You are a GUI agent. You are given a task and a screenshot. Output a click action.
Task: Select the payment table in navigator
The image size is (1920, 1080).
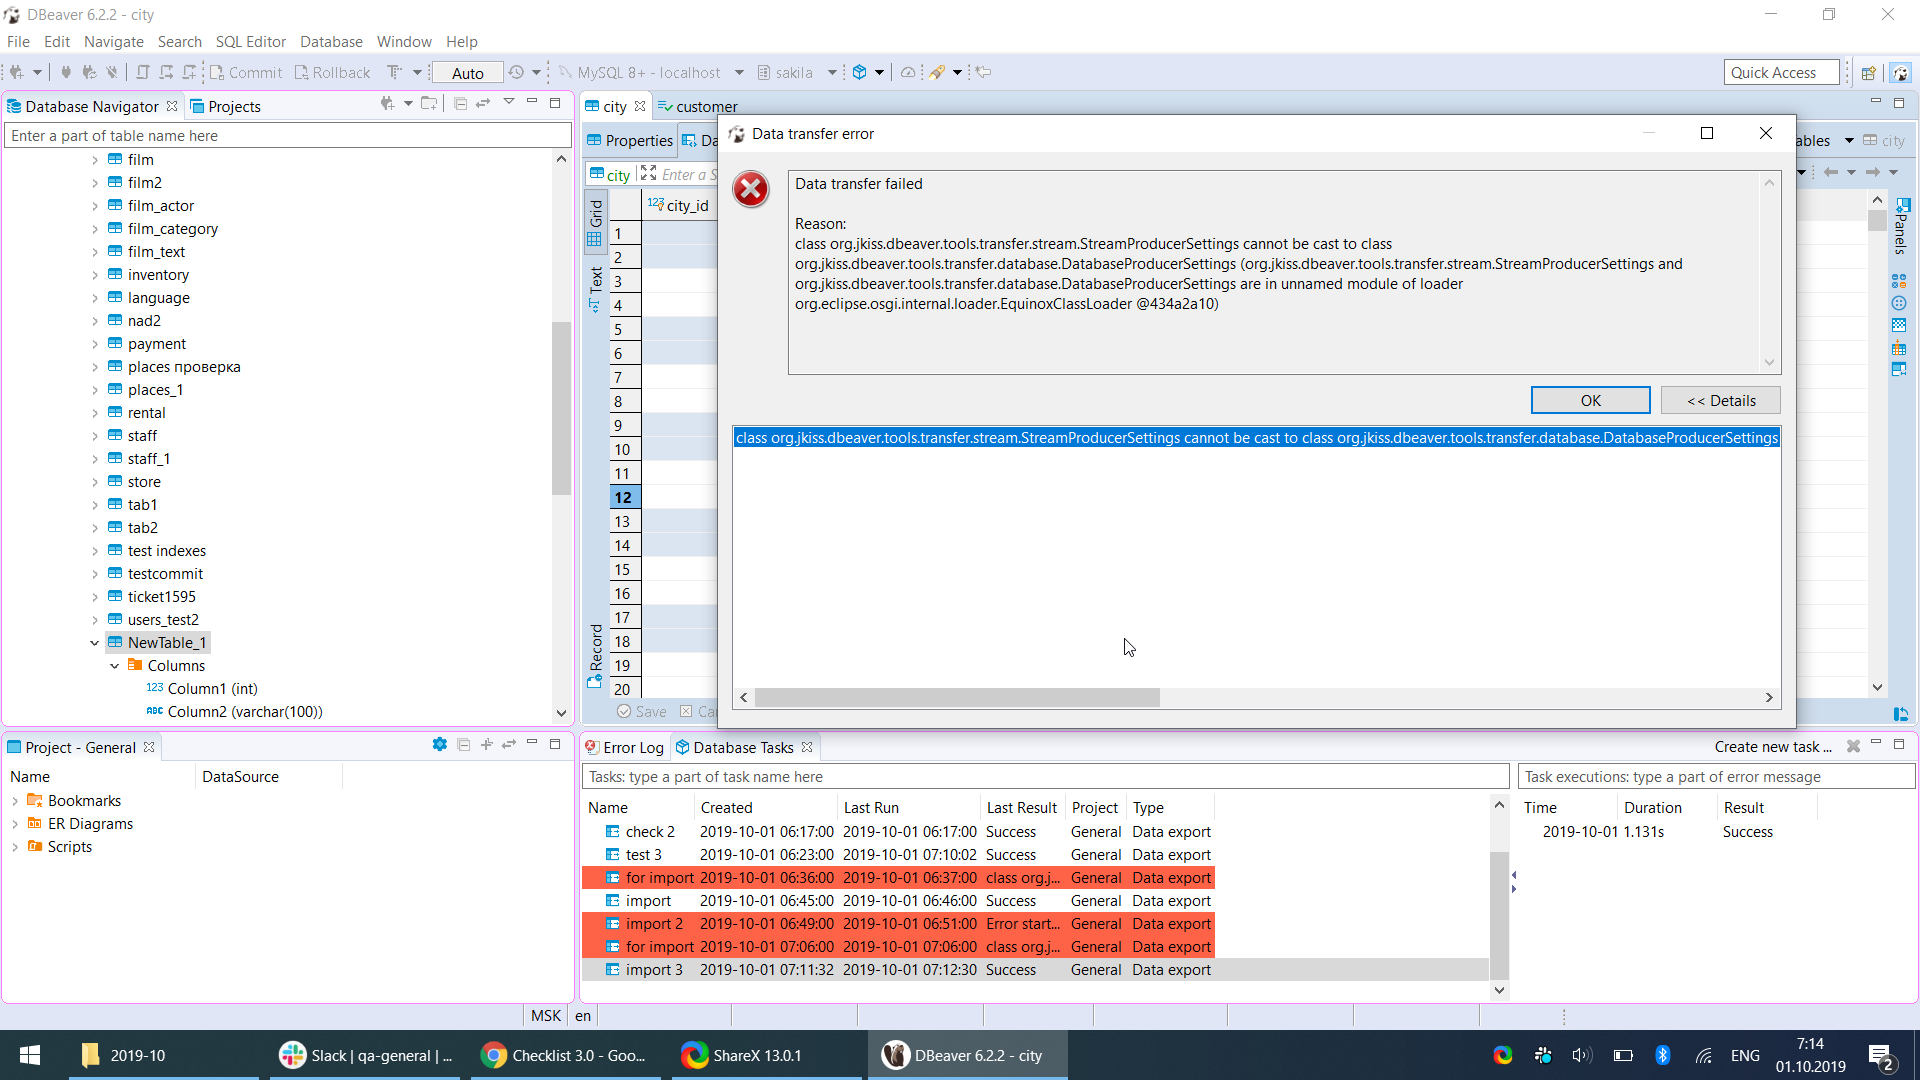(x=156, y=344)
